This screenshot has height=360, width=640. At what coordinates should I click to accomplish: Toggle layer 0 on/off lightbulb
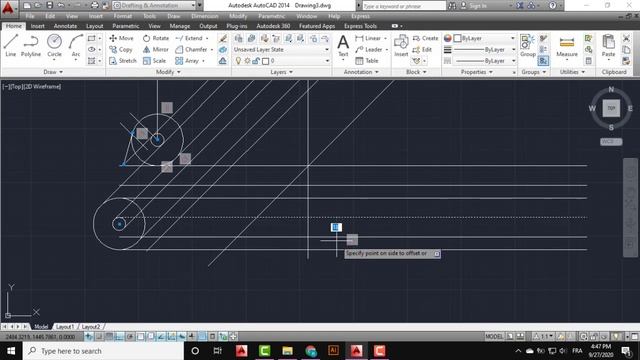(x=238, y=61)
